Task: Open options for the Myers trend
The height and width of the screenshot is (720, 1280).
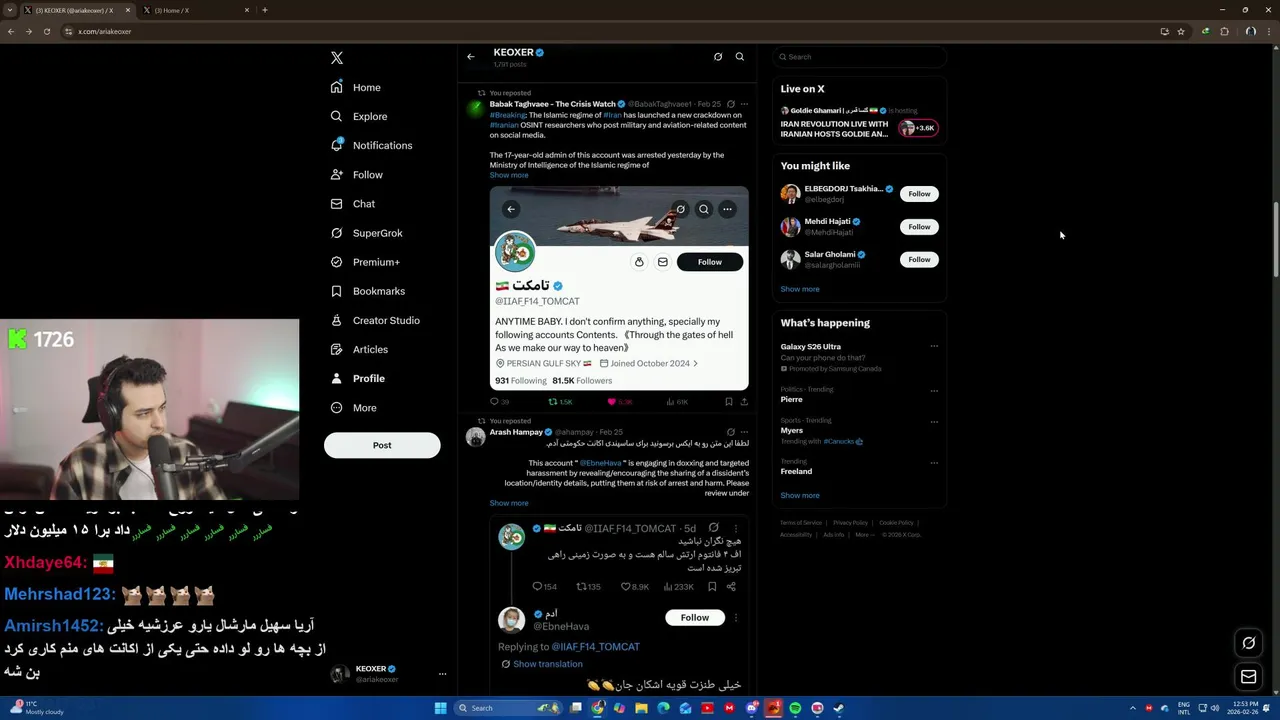Action: click(x=935, y=422)
